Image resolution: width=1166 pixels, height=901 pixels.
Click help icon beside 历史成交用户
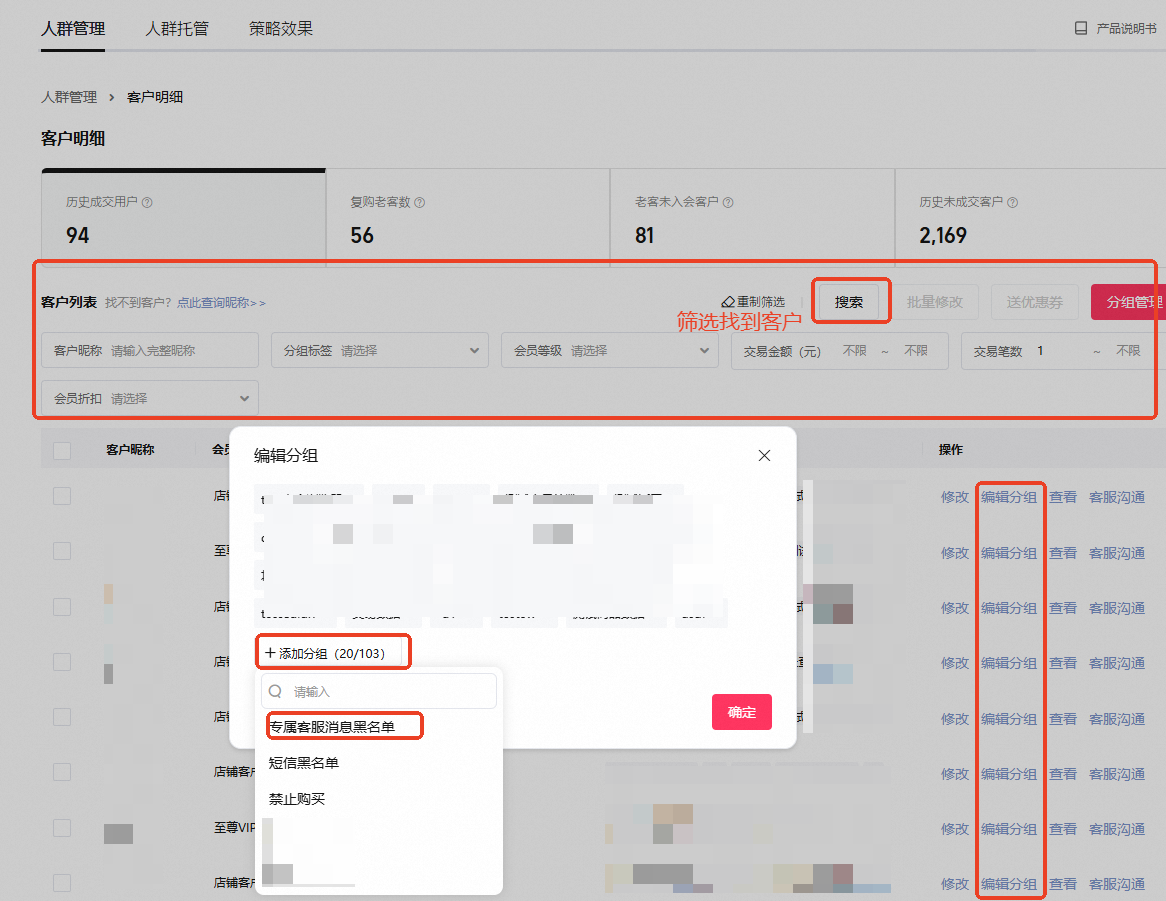point(147,202)
